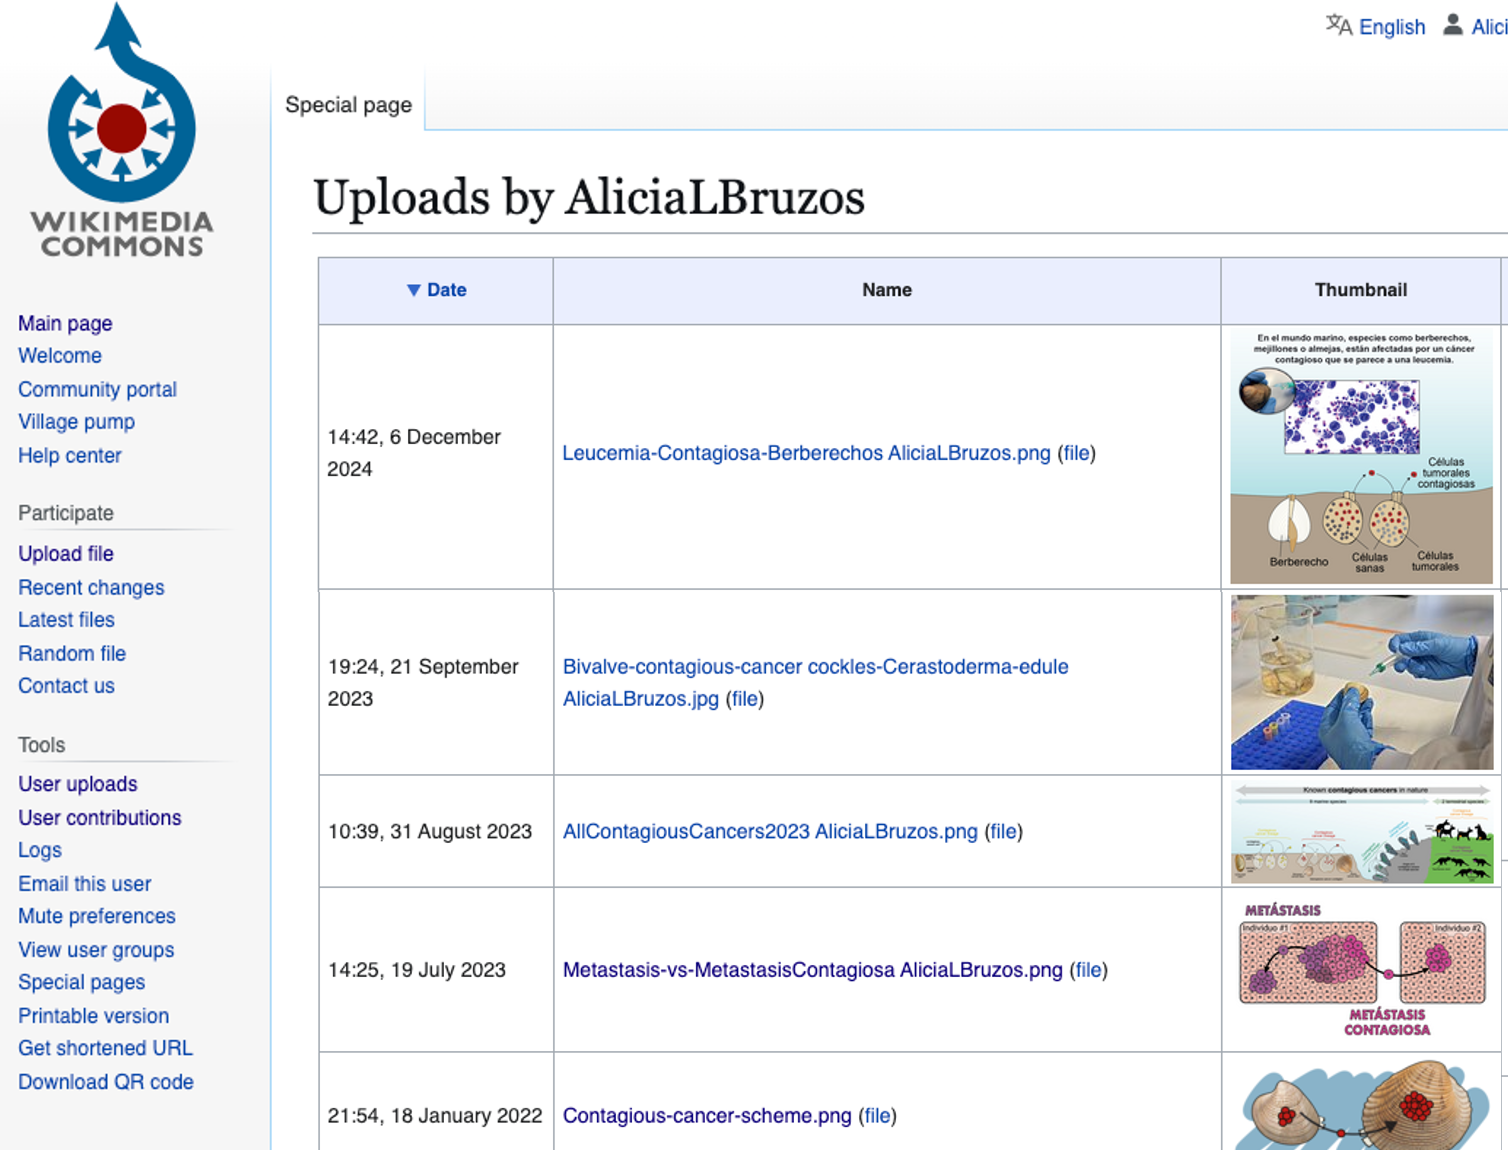Open Metastasis-vs-MetastasisContagiosa file page link
Screen dimensions: 1508x1150
pyautogui.click(x=812, y=970)
